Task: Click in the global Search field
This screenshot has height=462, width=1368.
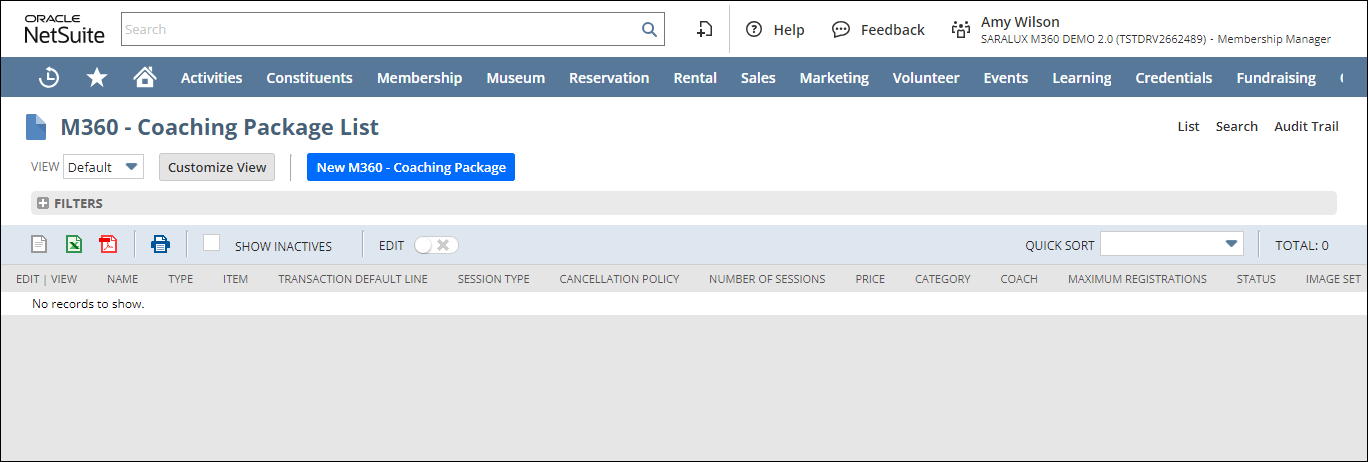Action: pyautogui.click(x=380, y=29)
